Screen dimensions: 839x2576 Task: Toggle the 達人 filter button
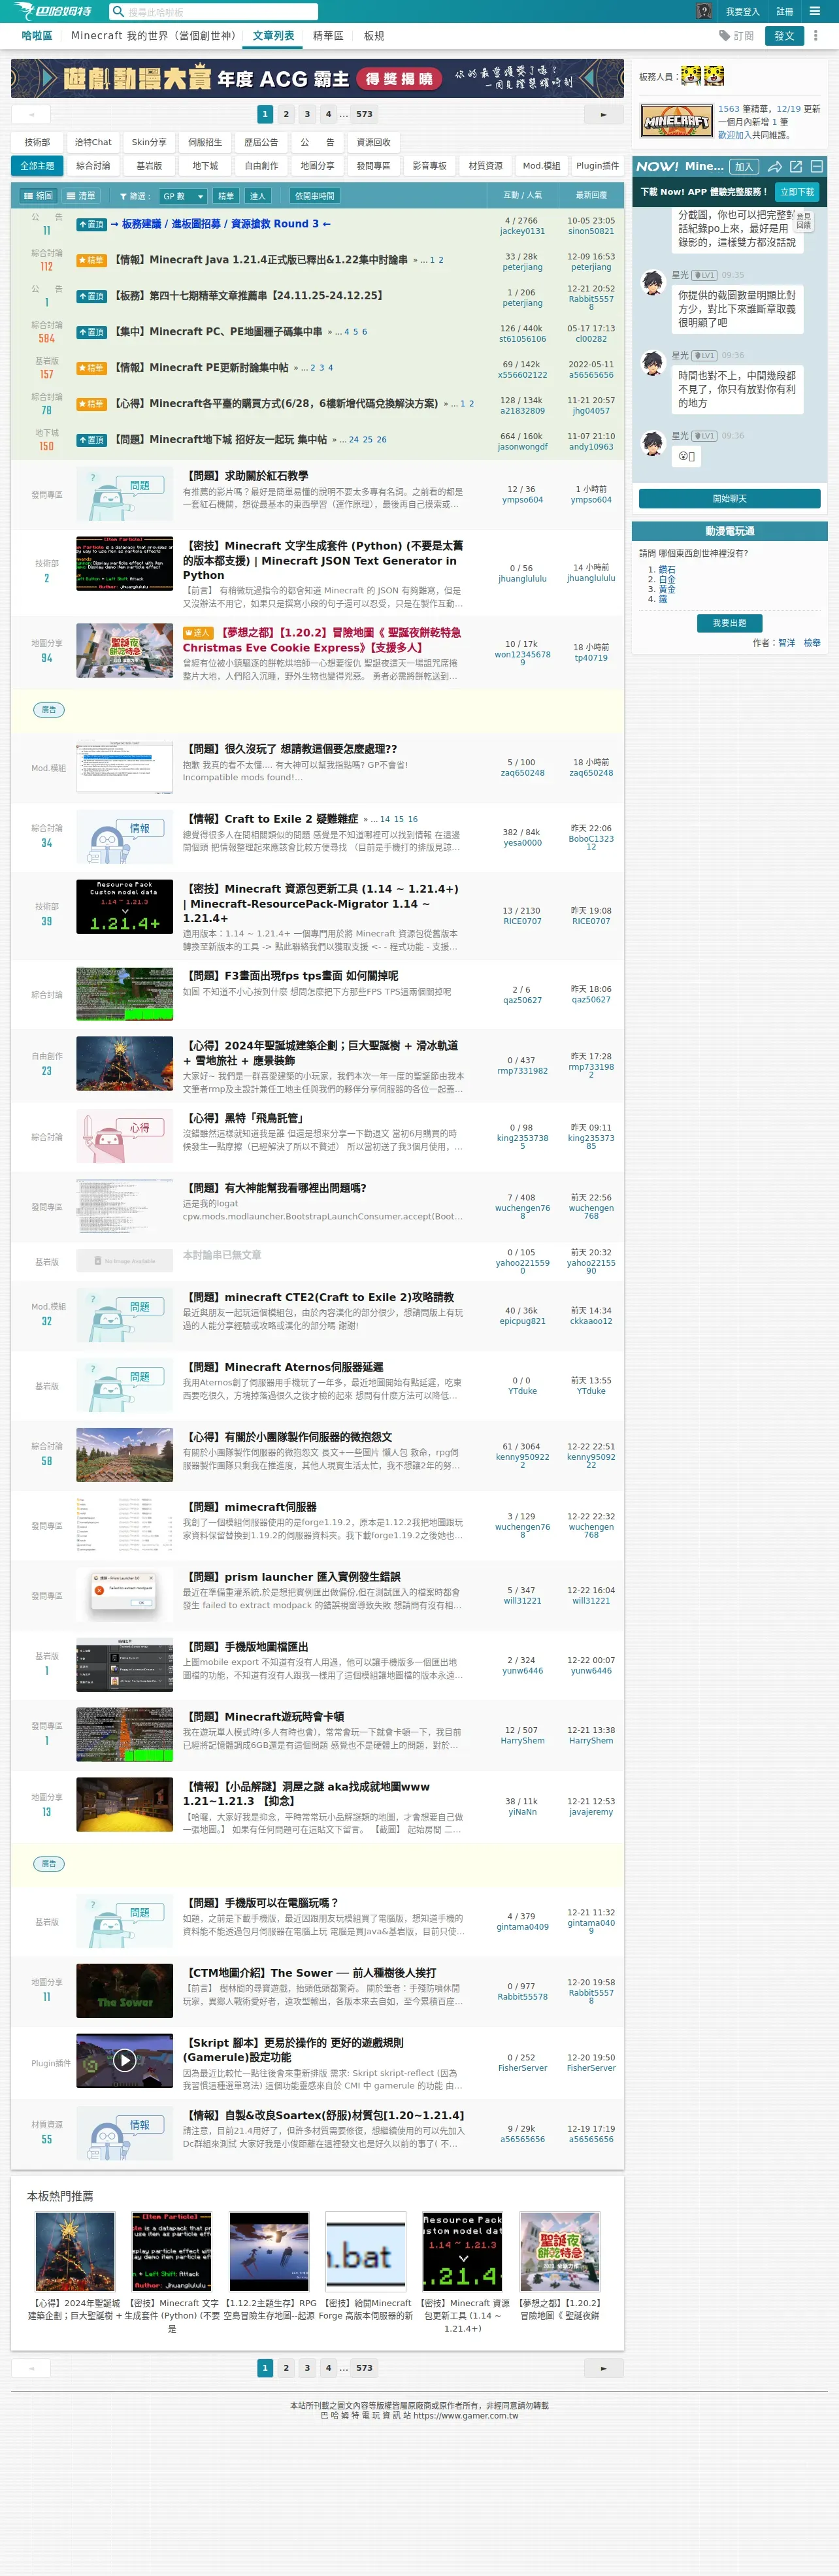click(257, 196)
